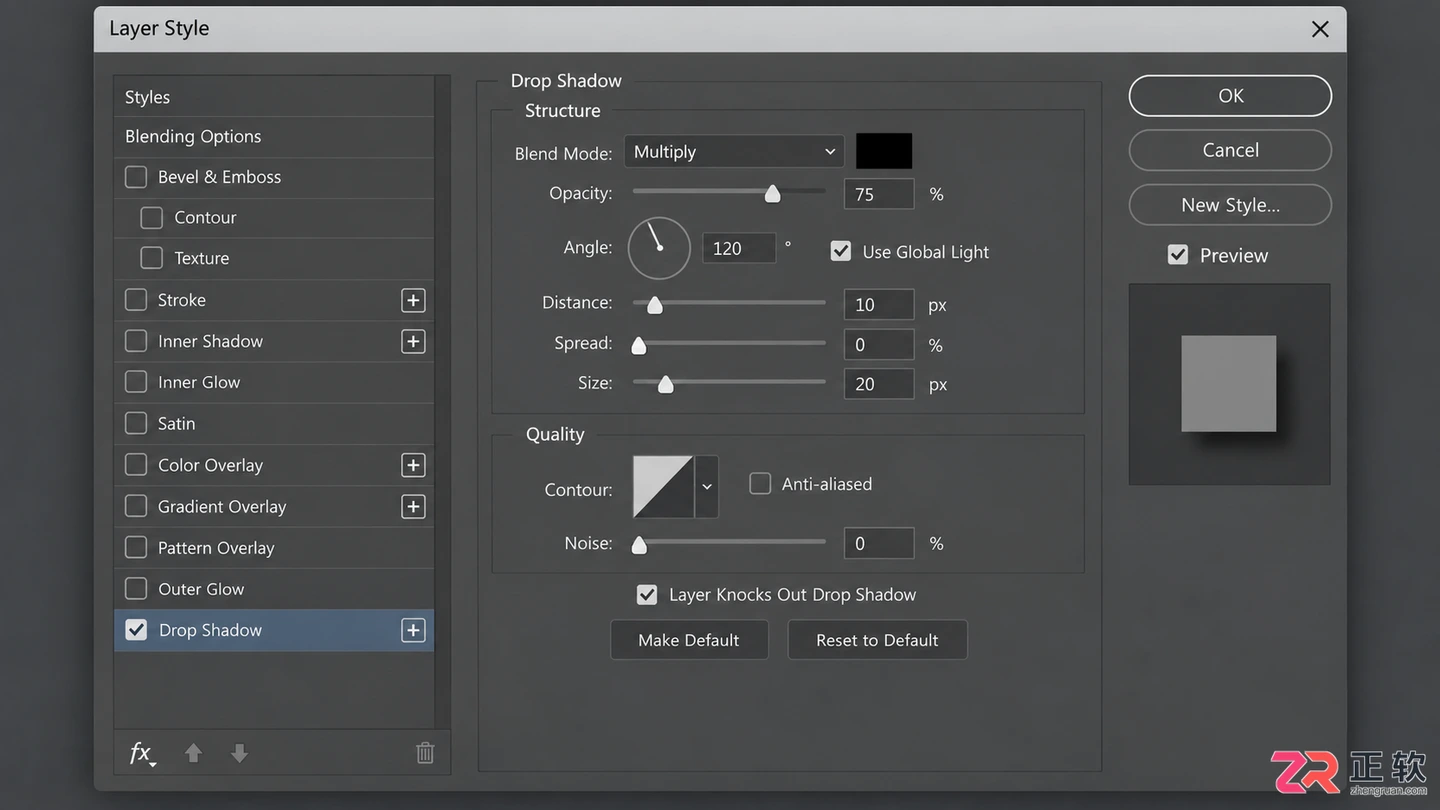Toggle the Stroke effect checkbox
1440x810 pixels.
point(136,300)
